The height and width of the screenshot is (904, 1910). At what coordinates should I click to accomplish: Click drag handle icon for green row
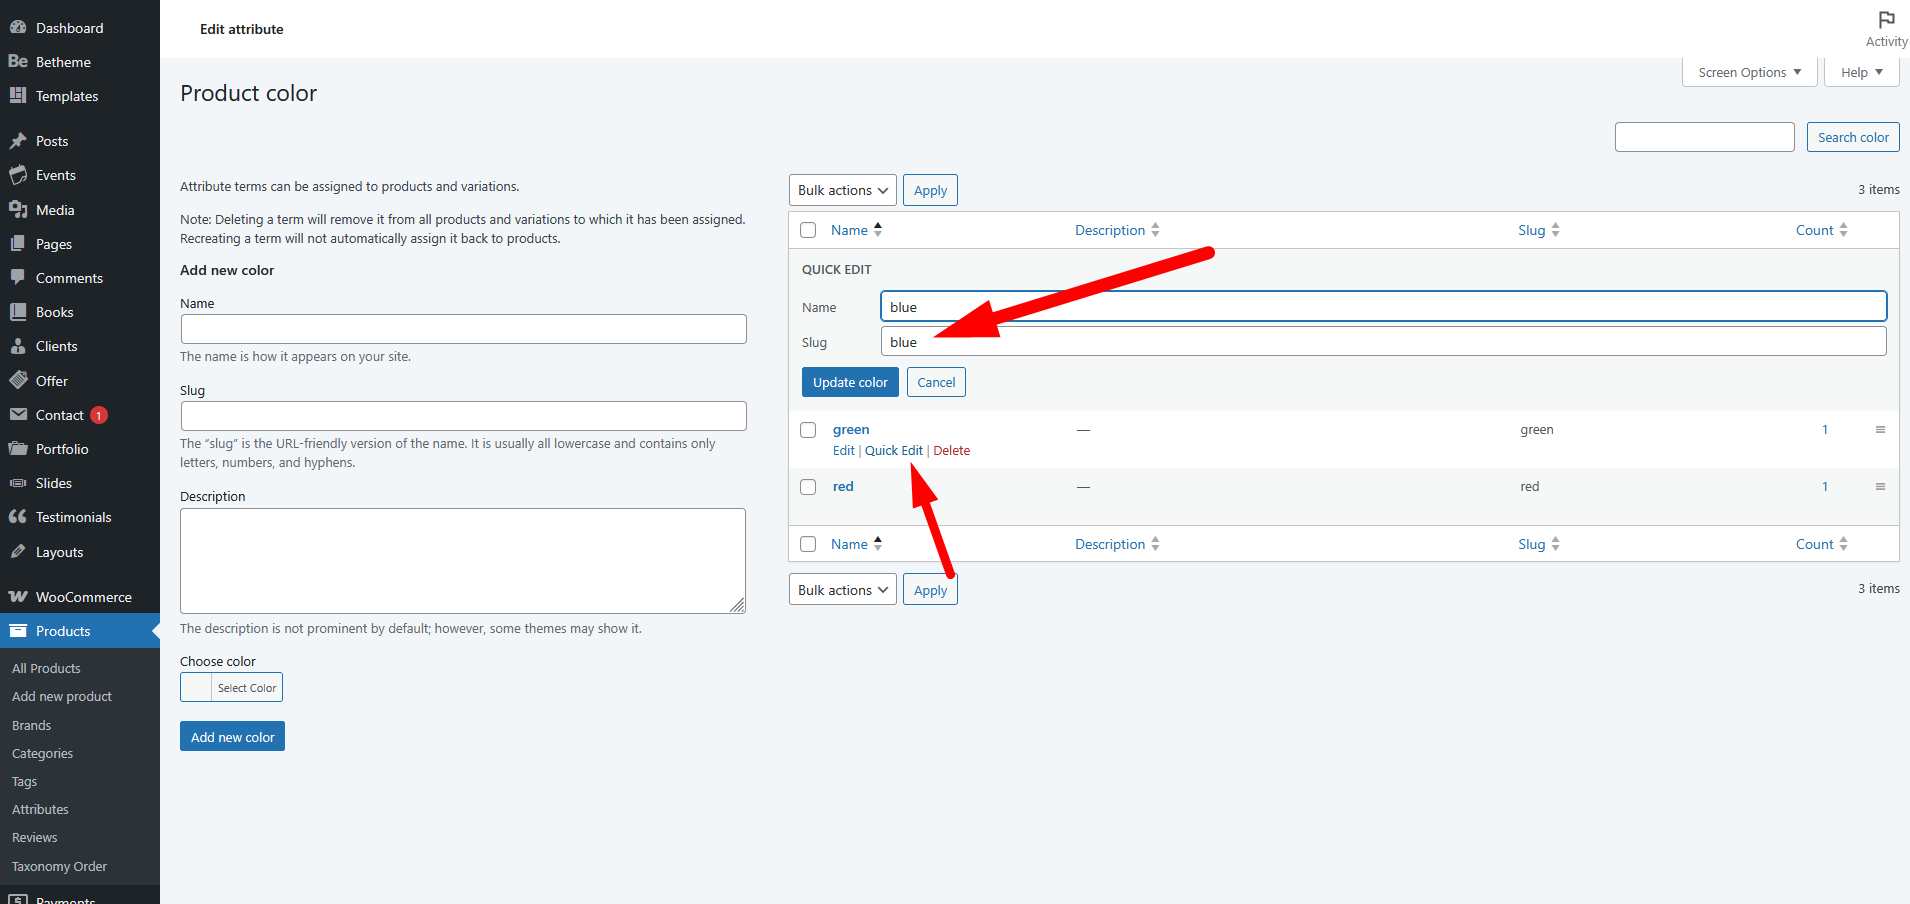(x=1880, y=430)
